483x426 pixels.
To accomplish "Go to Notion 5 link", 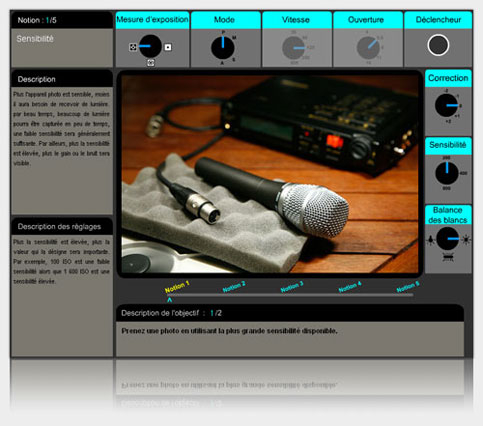I will (x=408, y=286).
